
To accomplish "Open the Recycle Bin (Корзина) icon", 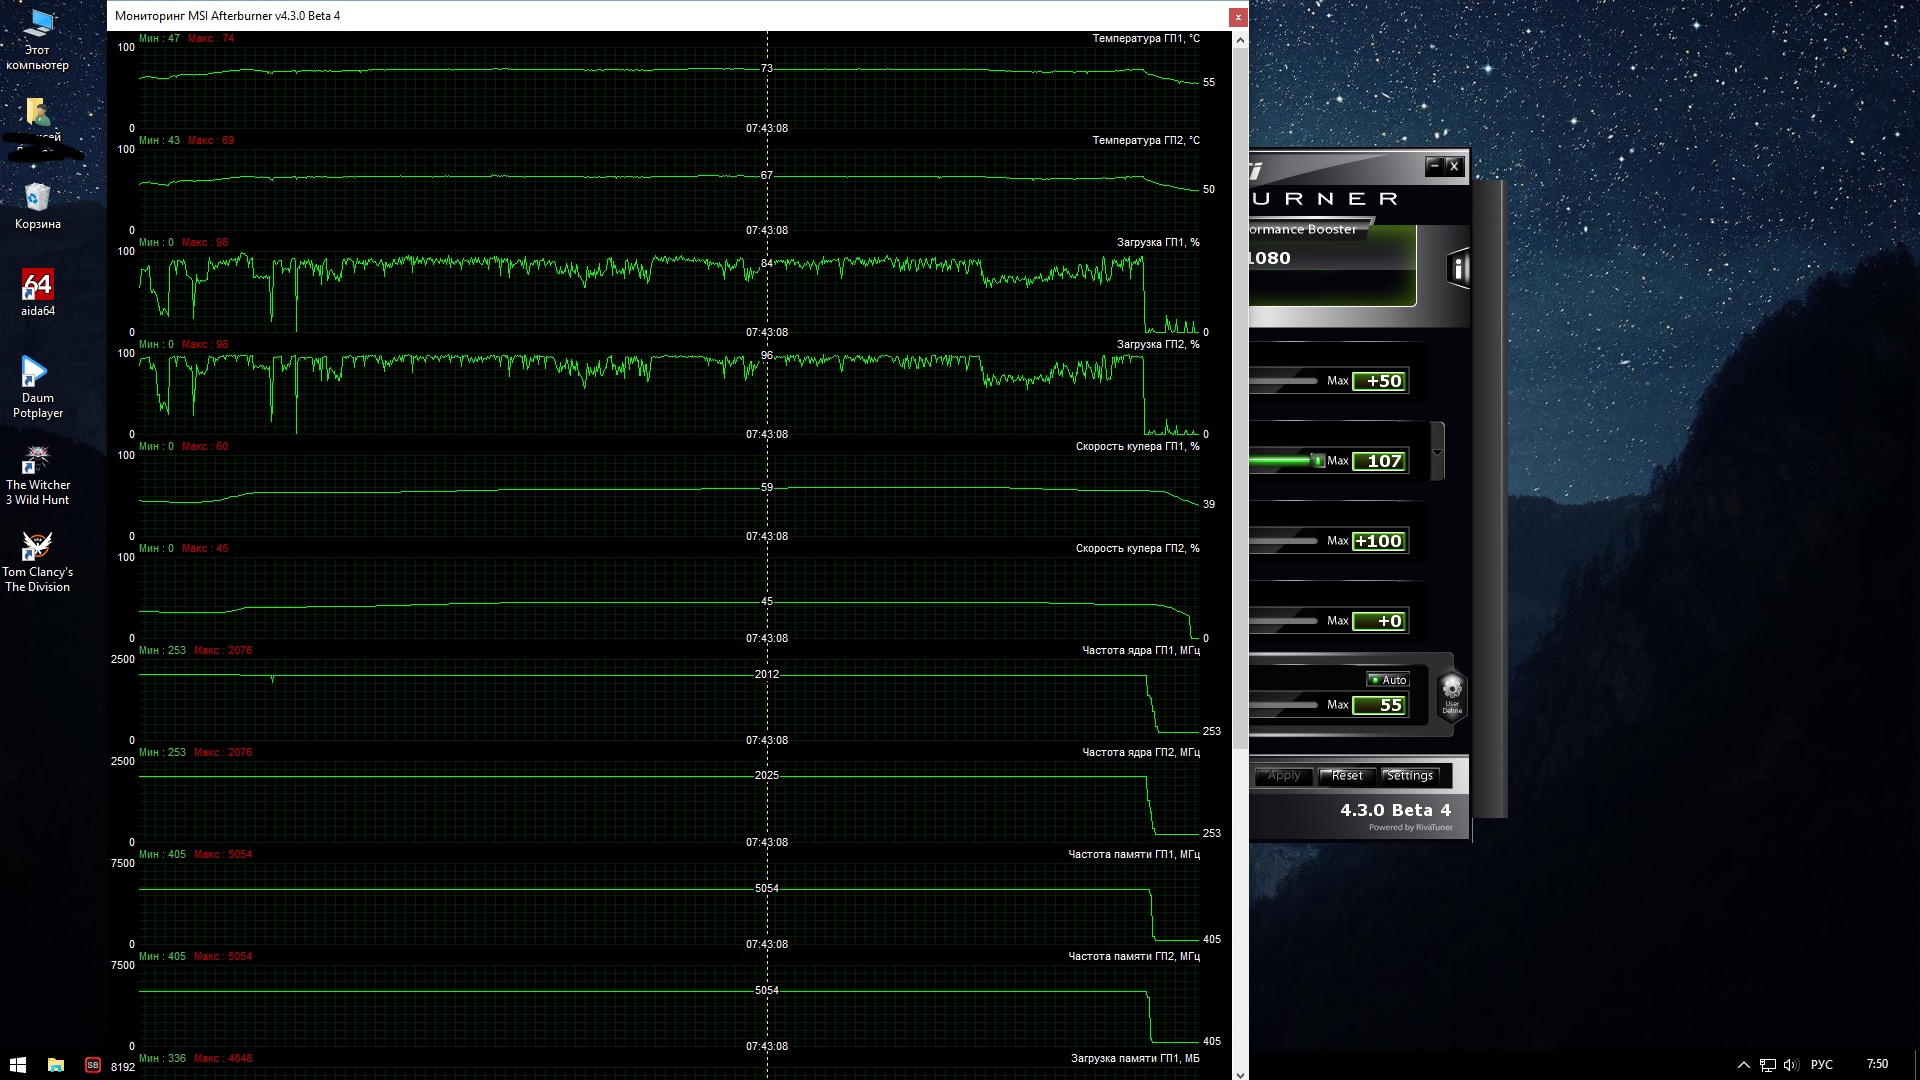I will pos(37,199).
